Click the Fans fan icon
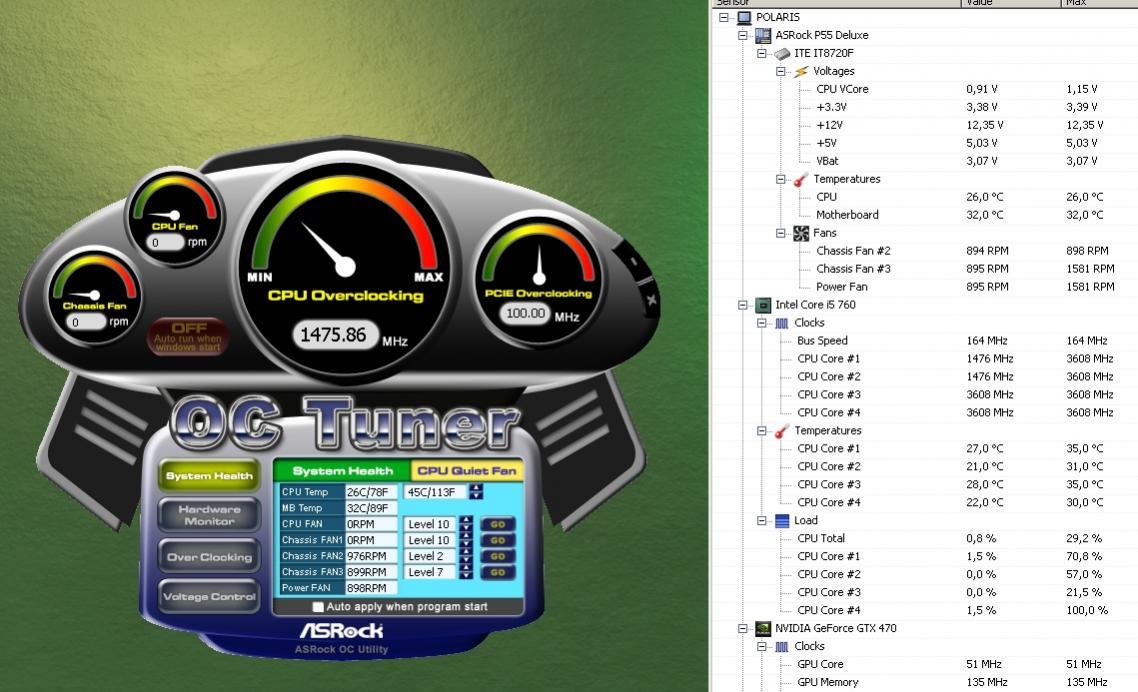This screenshot has height=692, width=1138. point(801,233)
